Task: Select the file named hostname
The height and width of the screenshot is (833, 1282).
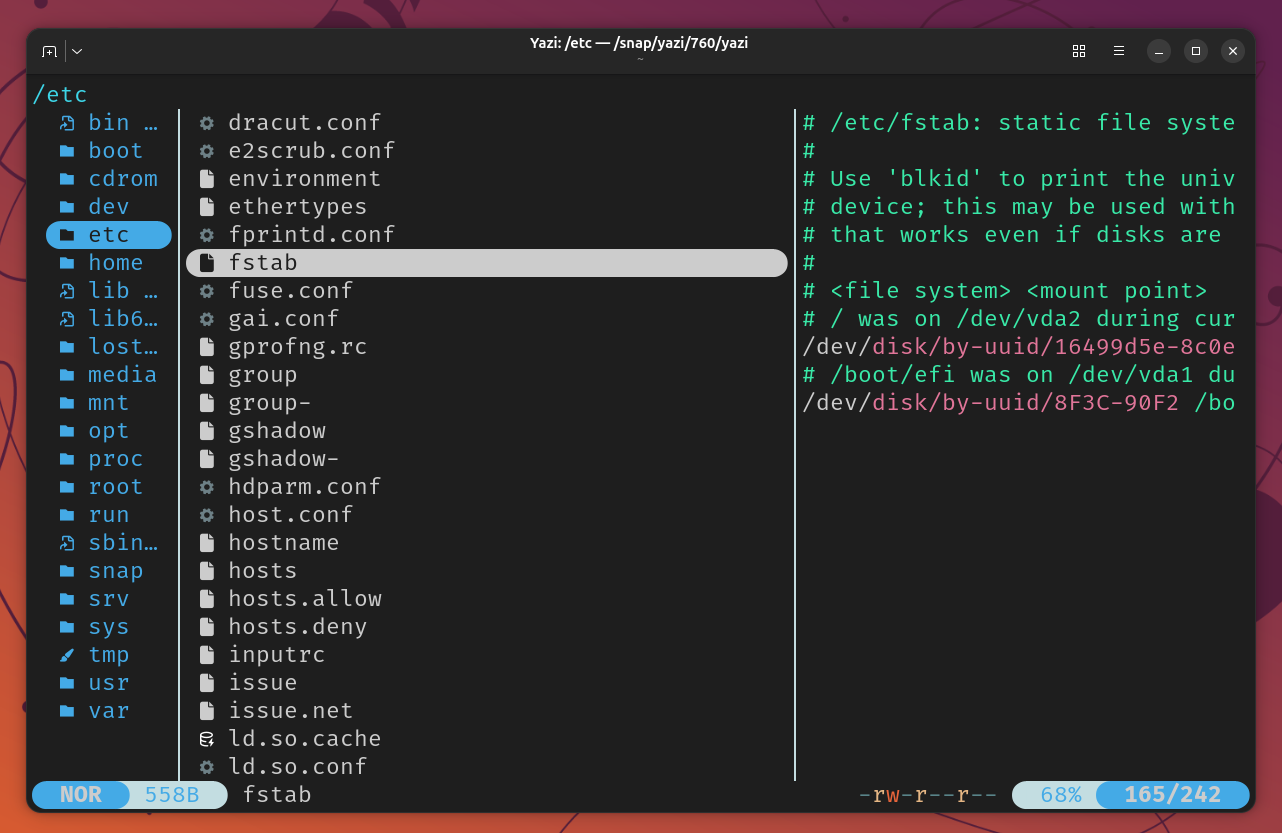Action: 284,543
